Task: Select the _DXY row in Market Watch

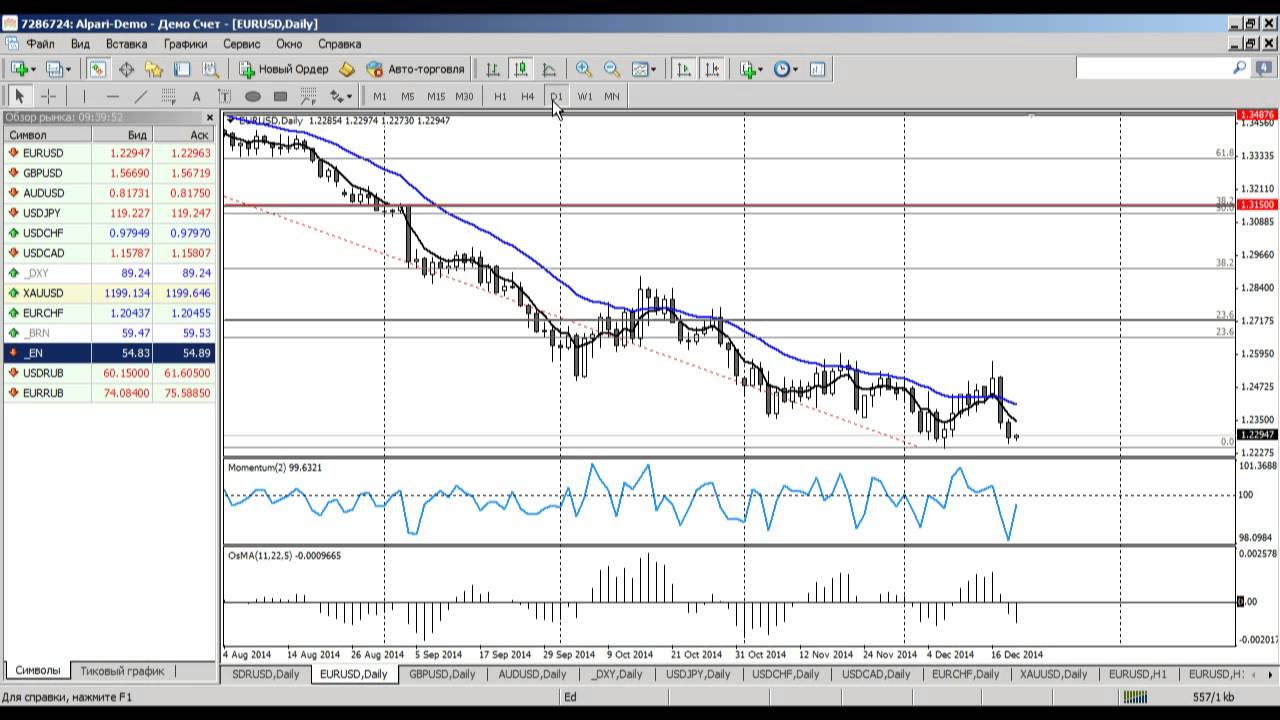Action: click(x=109, y=273)
